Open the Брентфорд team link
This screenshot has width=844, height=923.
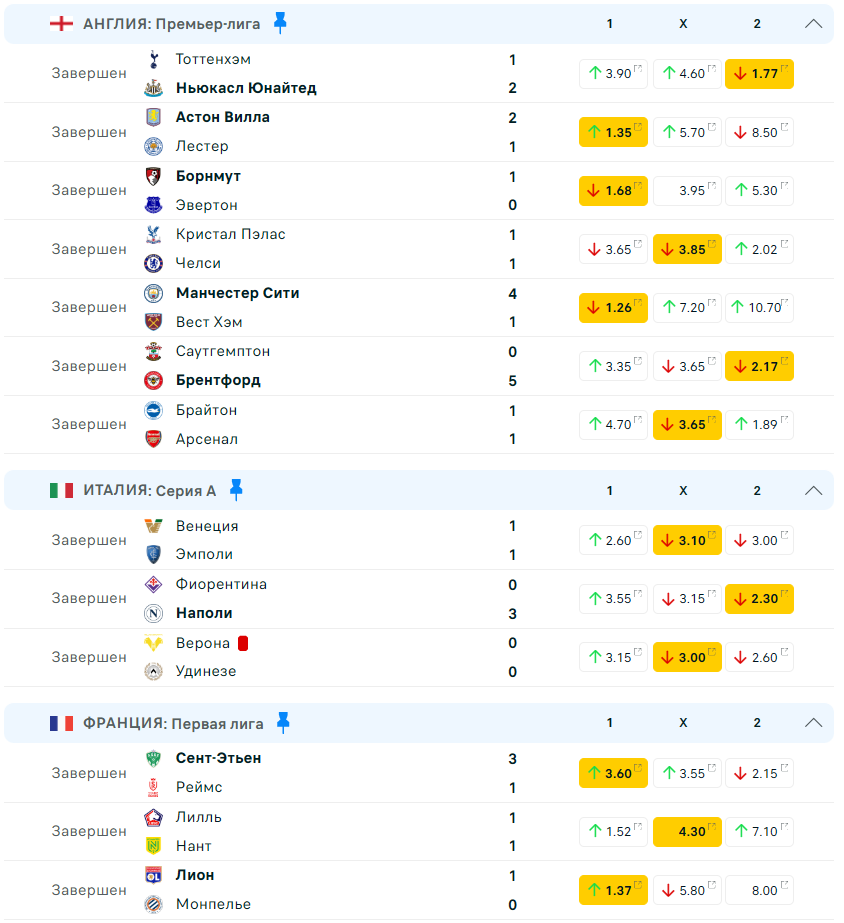click(x=218, y=380)
